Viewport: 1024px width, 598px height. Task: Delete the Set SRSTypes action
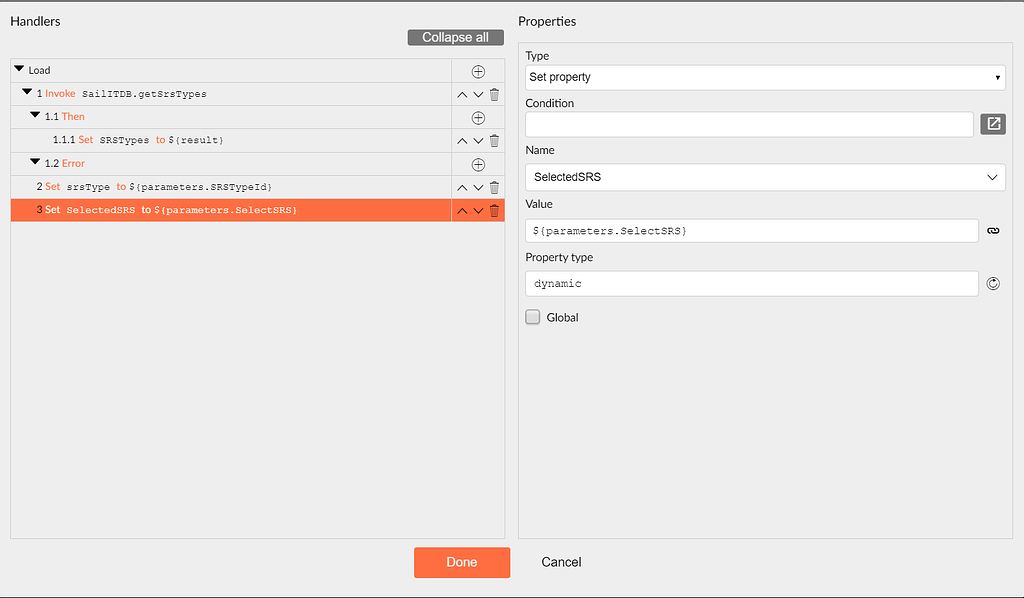(x=494, y=140)
